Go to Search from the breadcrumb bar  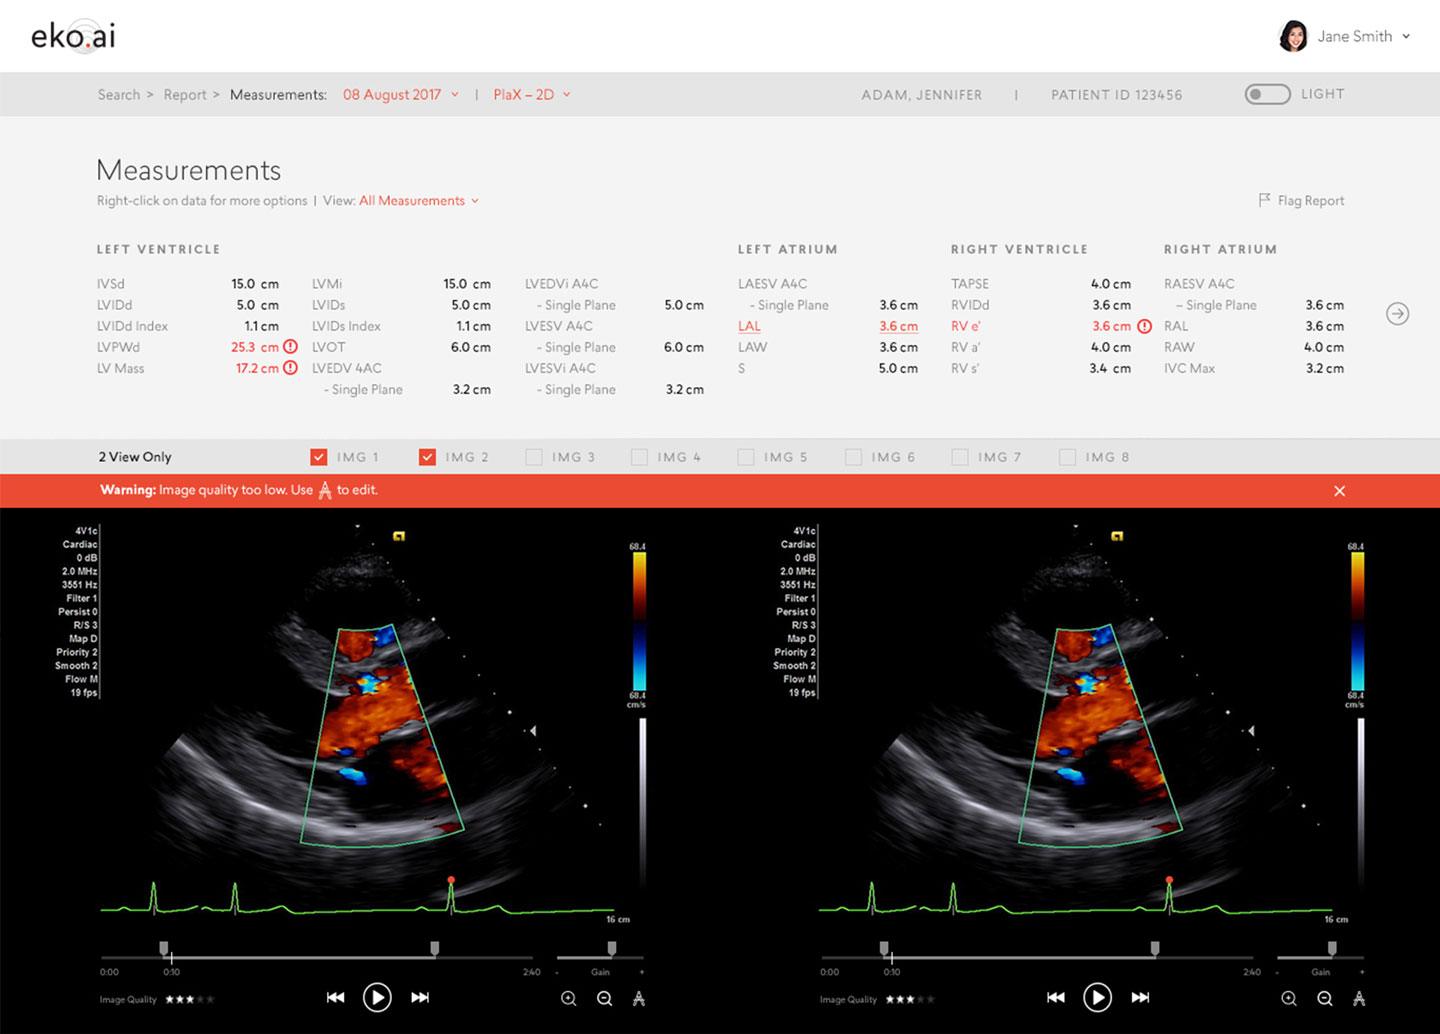point(118,94)
